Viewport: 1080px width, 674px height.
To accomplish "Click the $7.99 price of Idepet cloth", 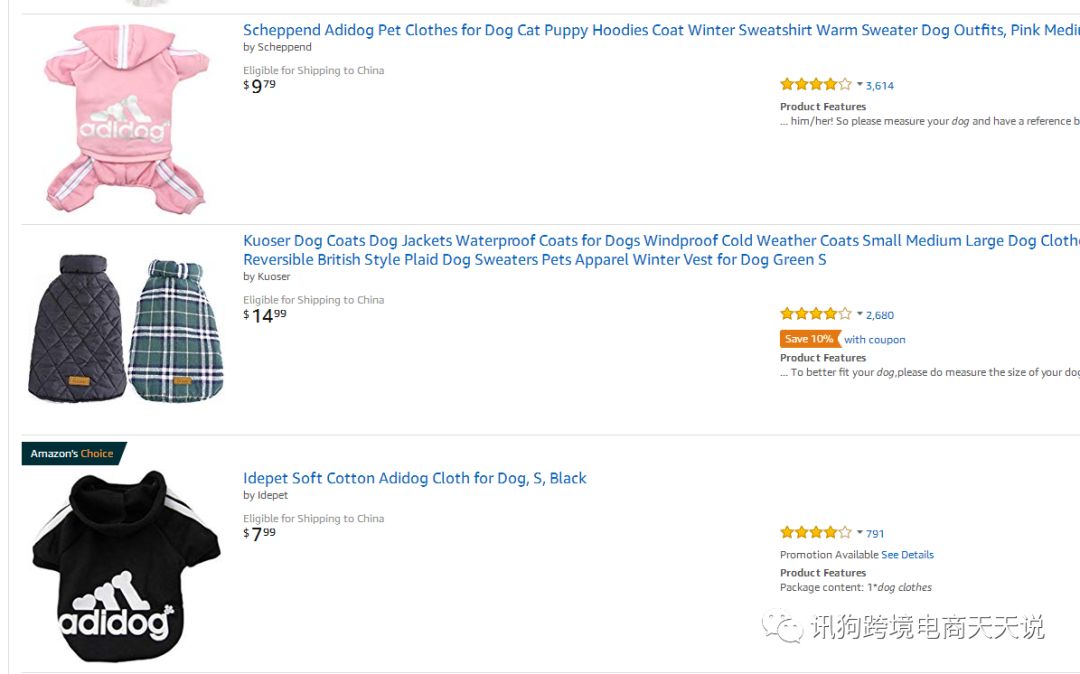I will click(260, 535).
